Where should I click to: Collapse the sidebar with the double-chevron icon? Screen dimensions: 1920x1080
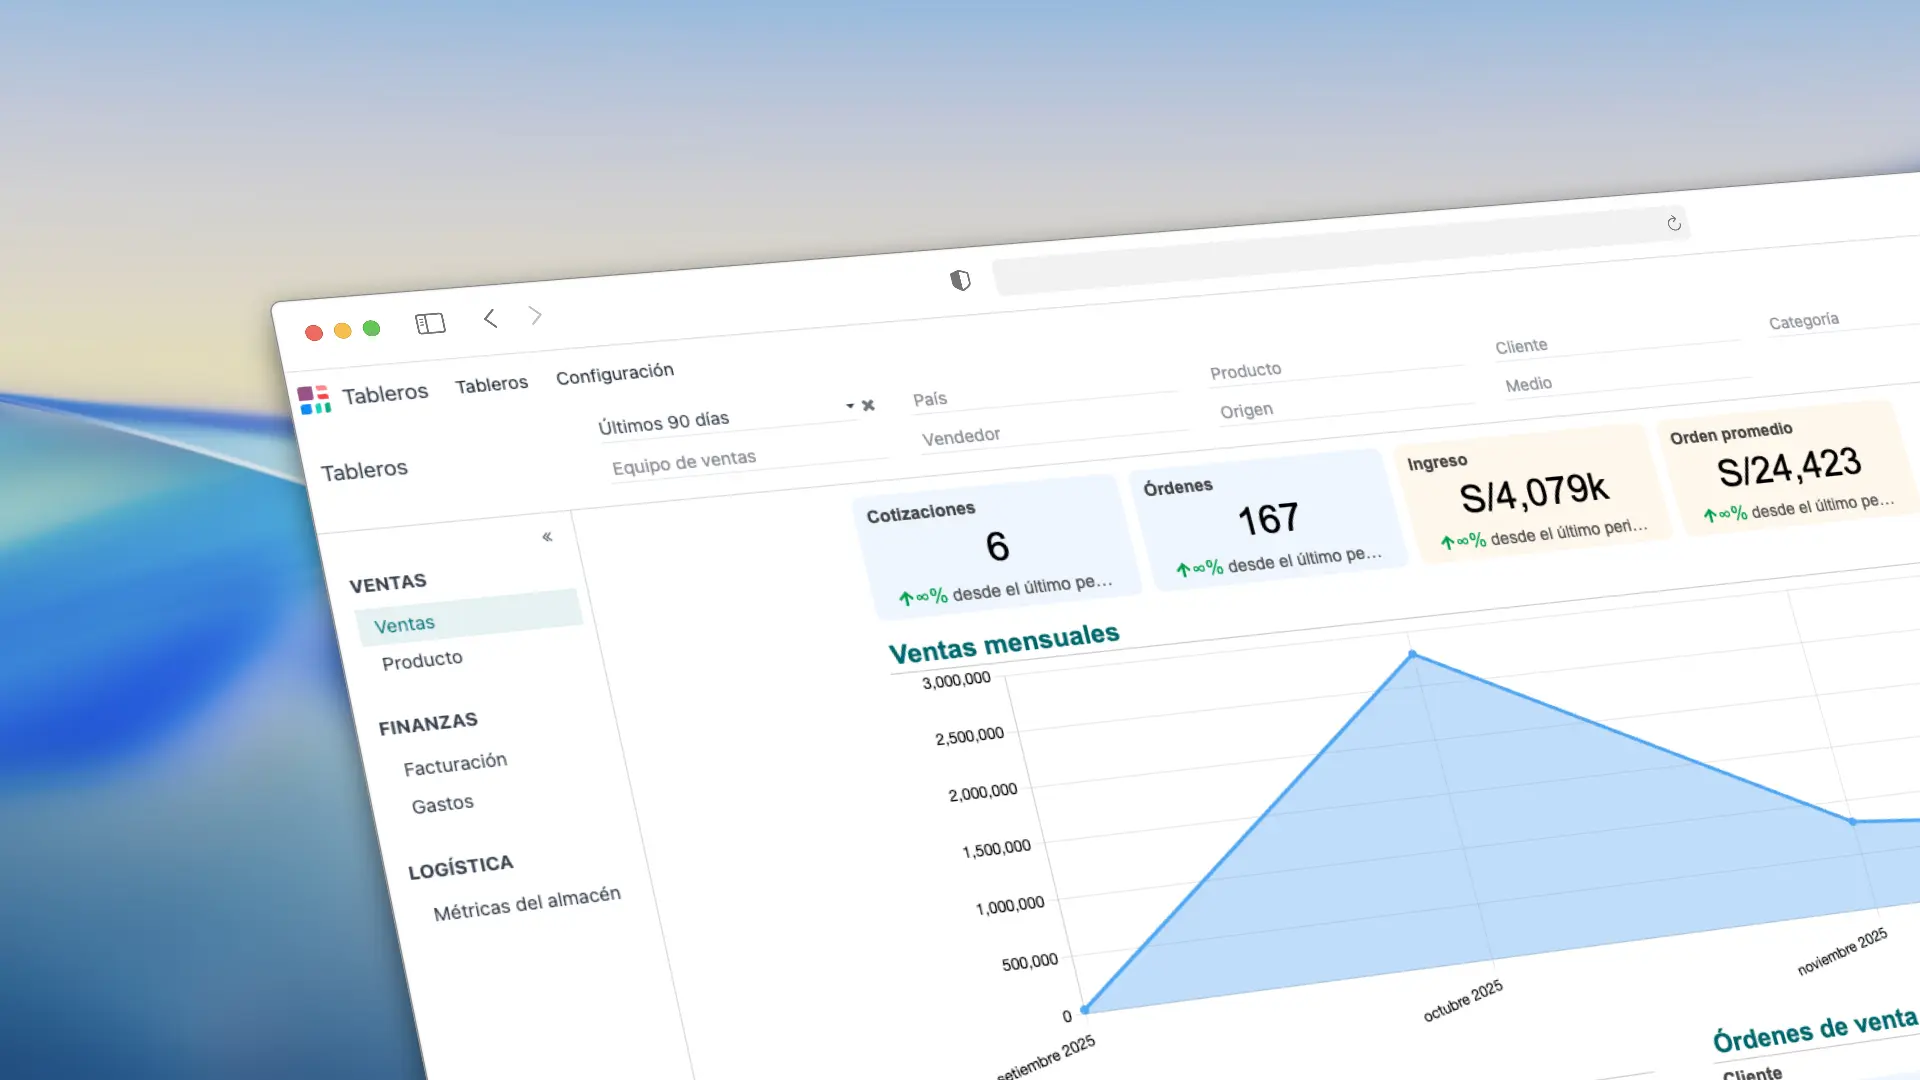point(548,536)
